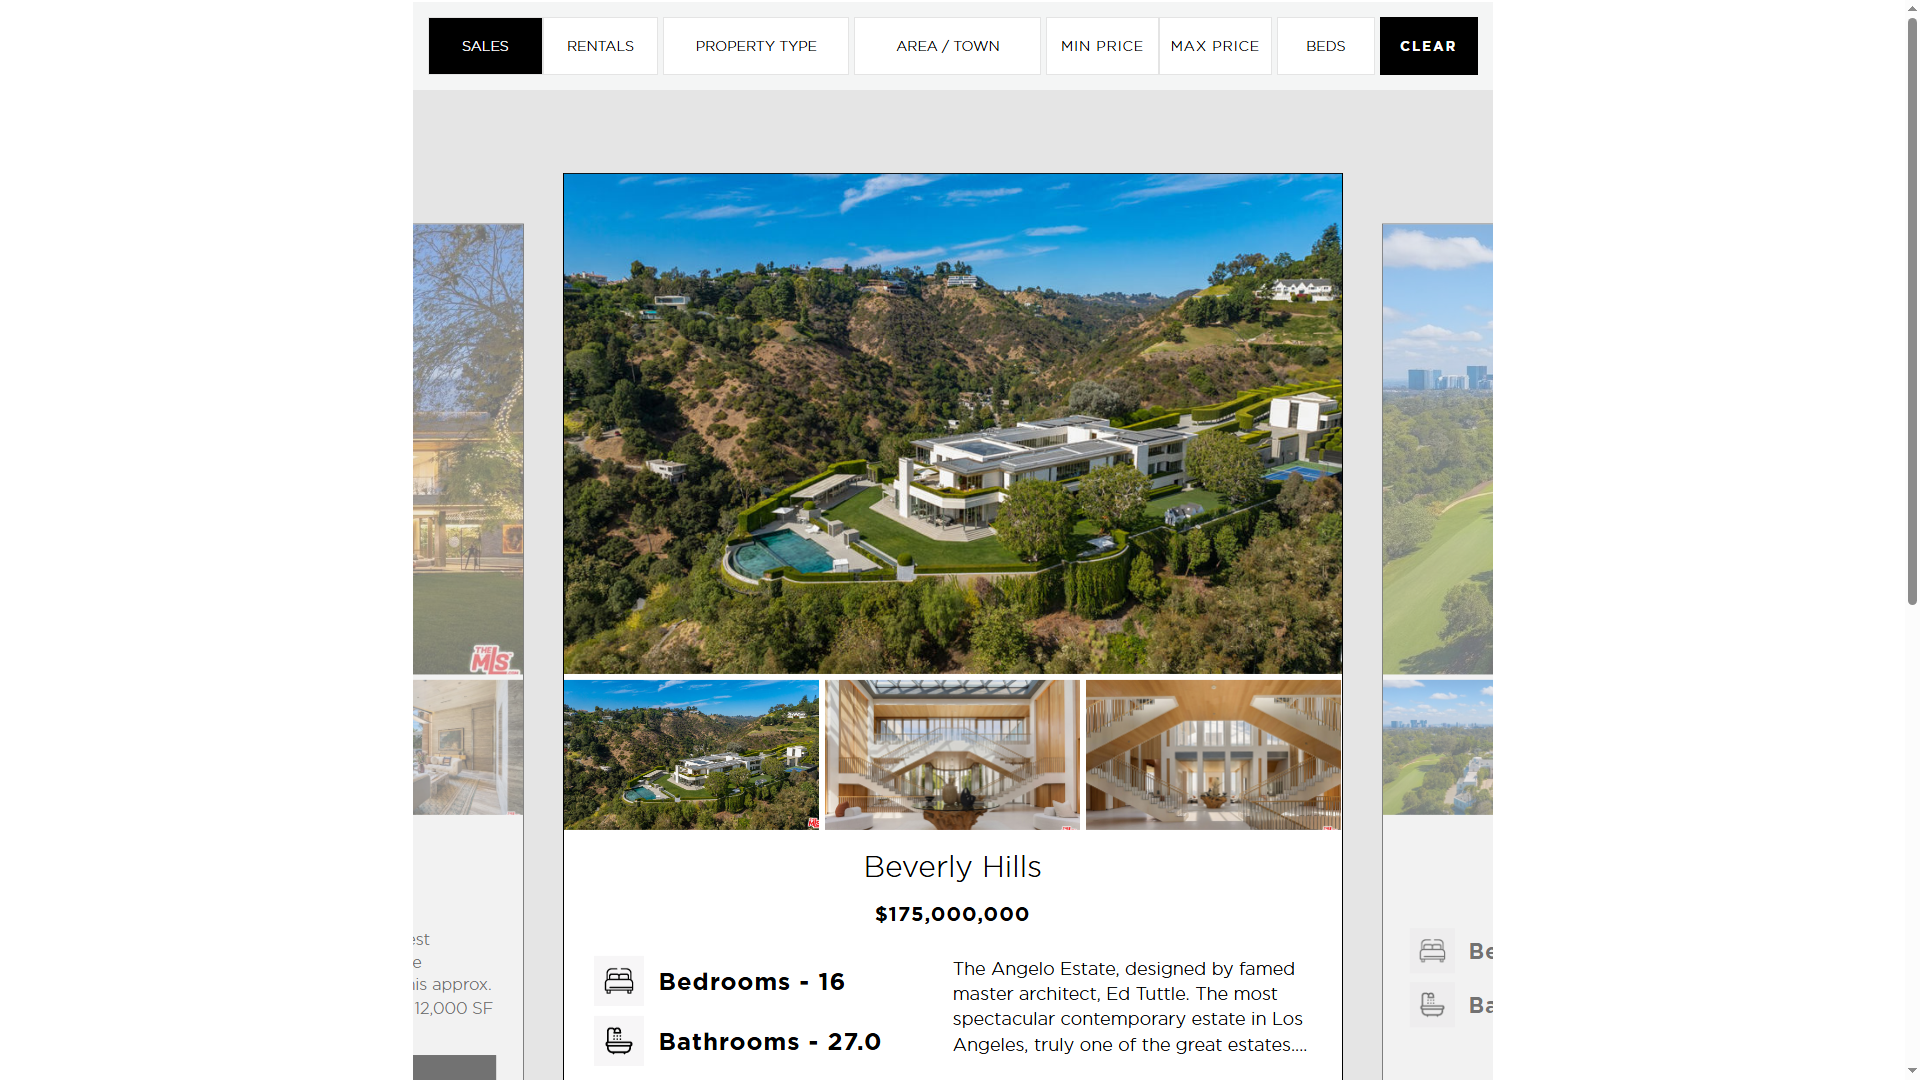Open the Beverly Hills listing title

click(x=952, y=867)
